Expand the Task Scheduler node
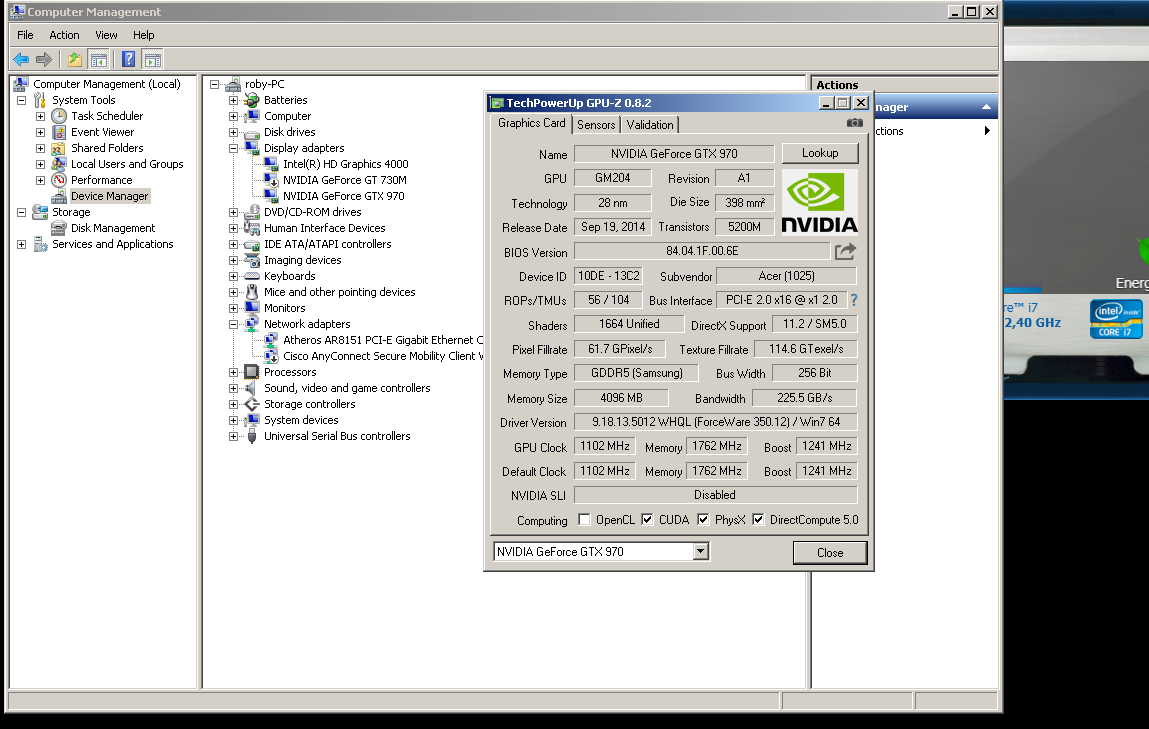 click(x=41, y=116)
